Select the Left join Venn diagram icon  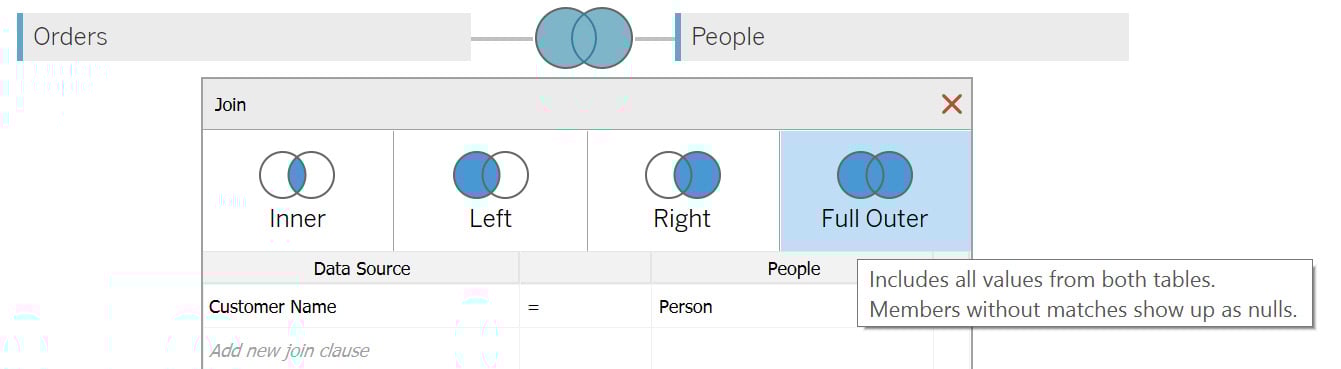490,175
